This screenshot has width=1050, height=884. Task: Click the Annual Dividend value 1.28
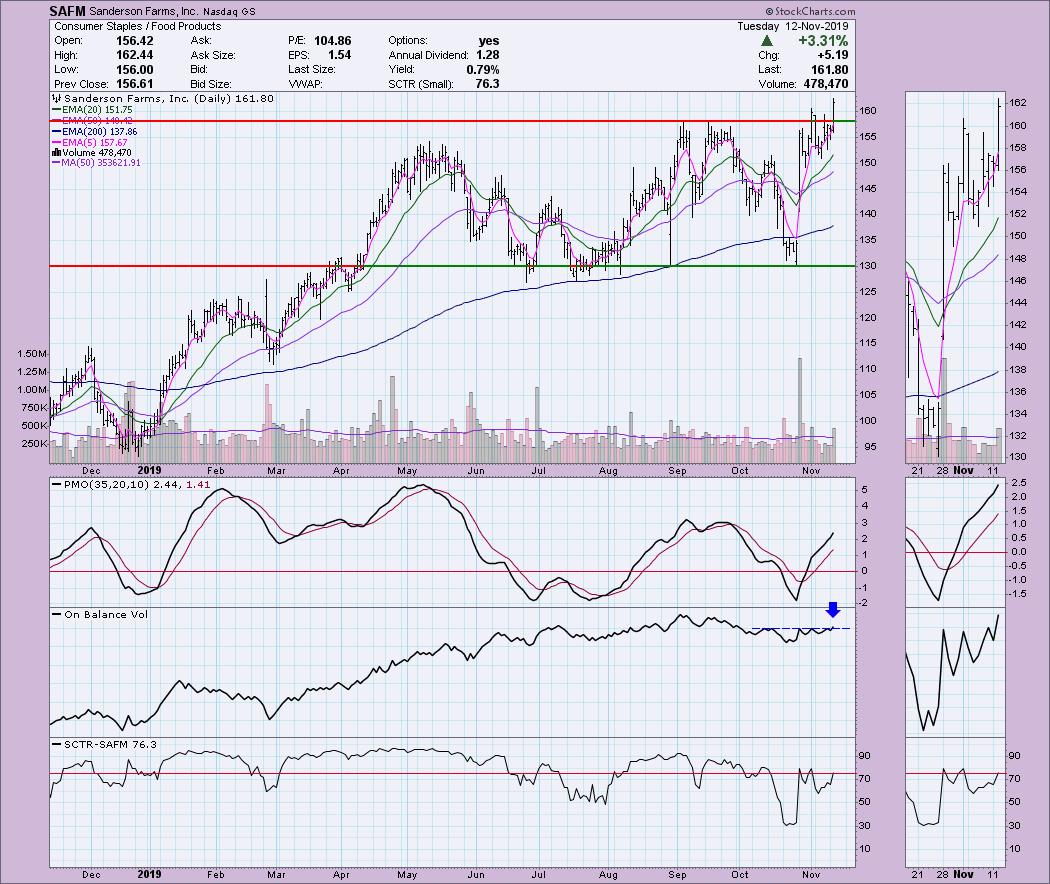pos(488,55)
